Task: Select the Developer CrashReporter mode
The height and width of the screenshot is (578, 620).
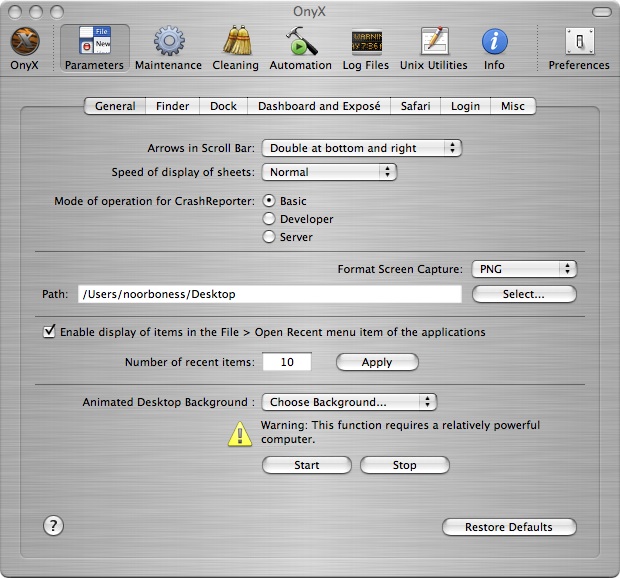Action: point(269,219)
